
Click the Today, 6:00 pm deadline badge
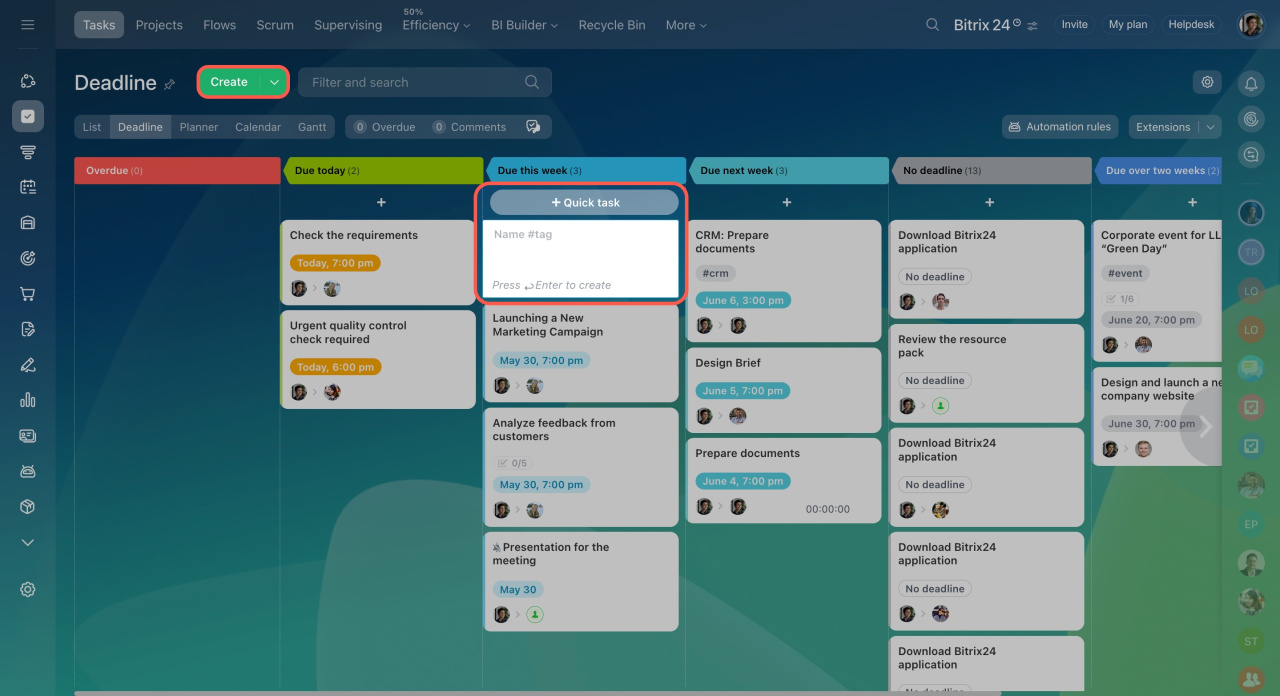point(335,367)
